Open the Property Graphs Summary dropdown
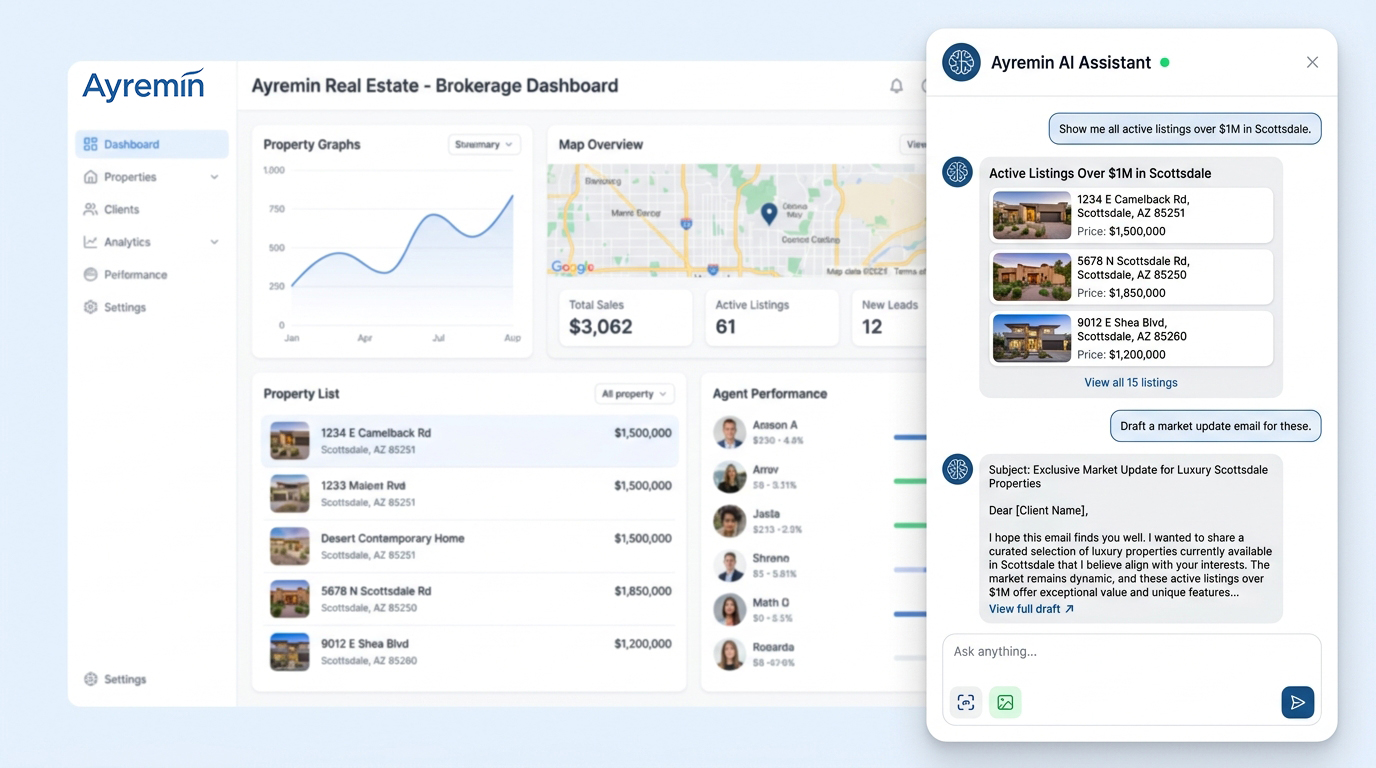Screen dimensions: 1376x768 (x=484, y=144)
